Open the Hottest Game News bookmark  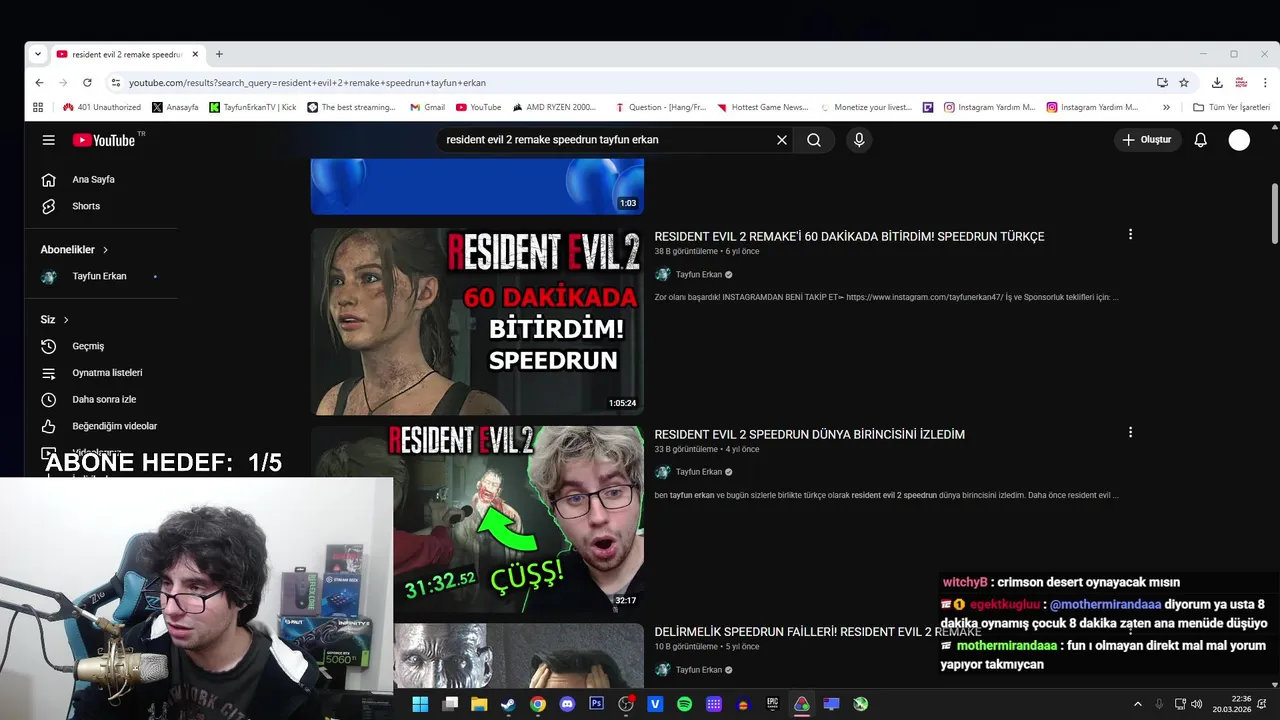pyautogui.click(x=762, y=107)
